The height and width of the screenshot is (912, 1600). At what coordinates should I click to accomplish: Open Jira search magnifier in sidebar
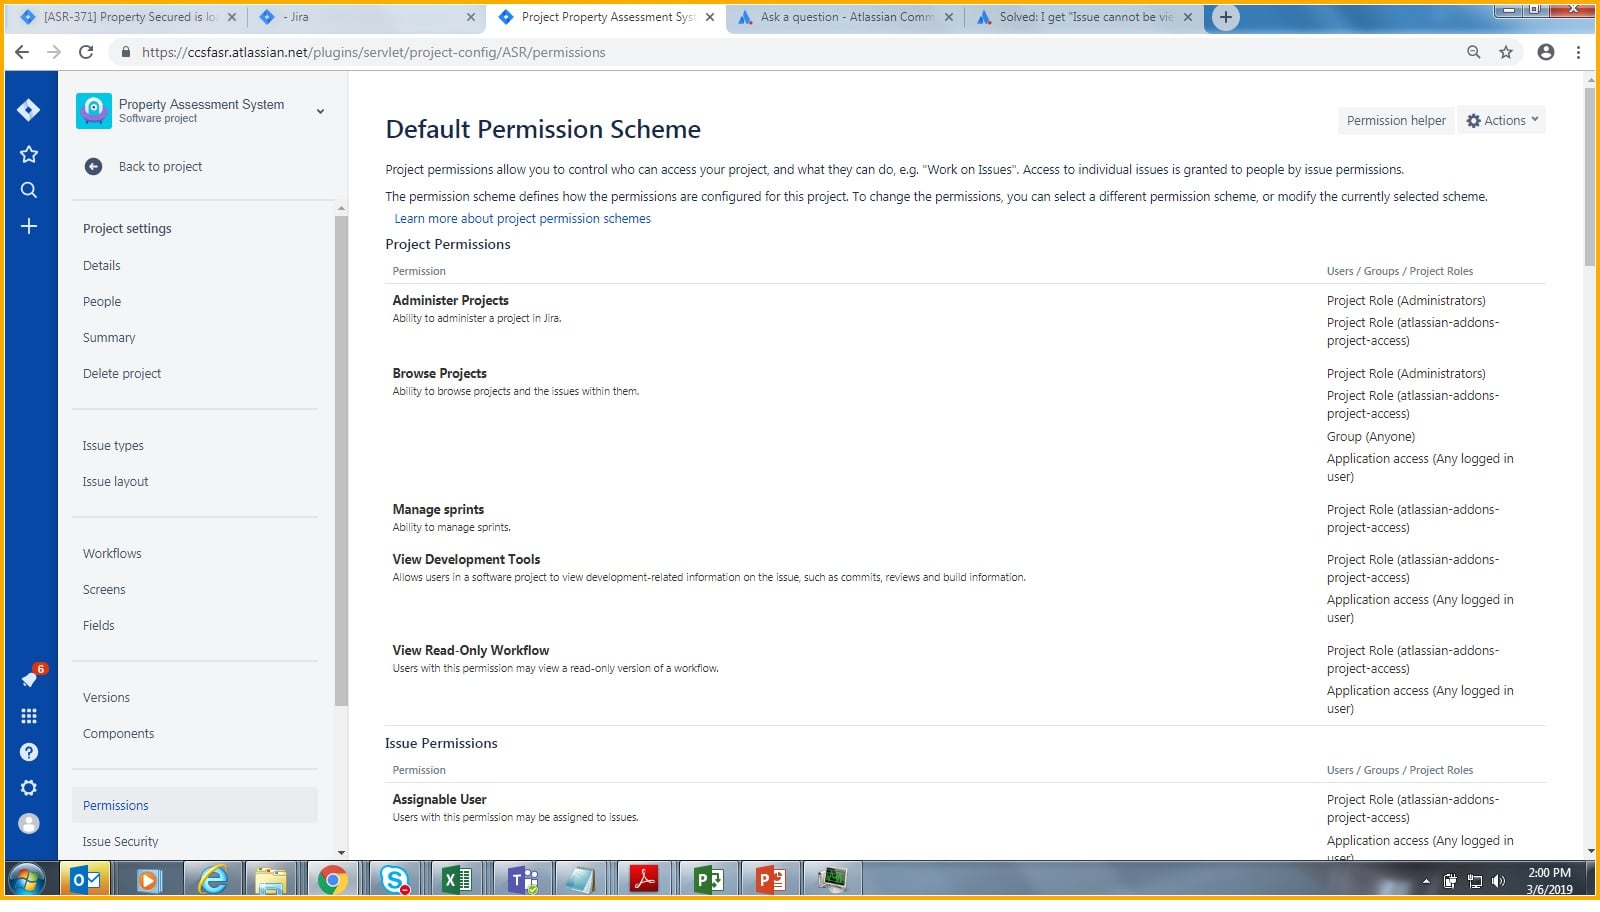[29, 190]
